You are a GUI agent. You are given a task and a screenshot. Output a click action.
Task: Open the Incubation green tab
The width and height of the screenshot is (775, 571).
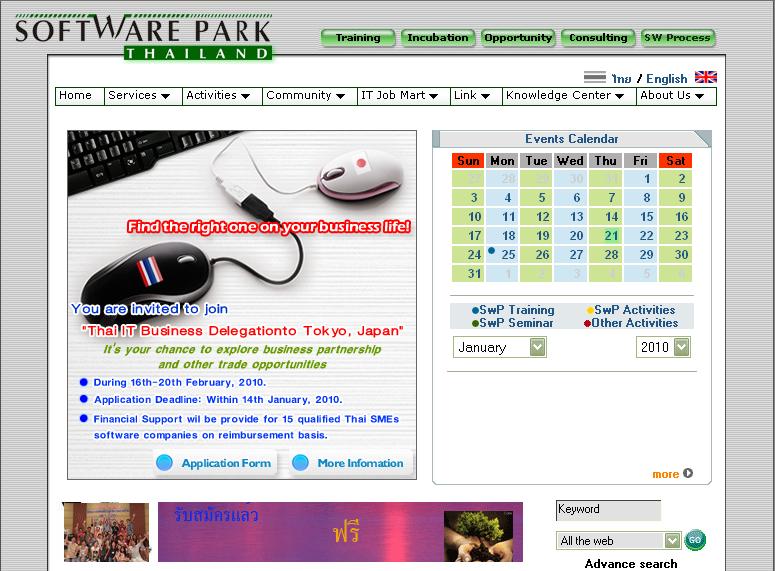[x=438, y=38]
